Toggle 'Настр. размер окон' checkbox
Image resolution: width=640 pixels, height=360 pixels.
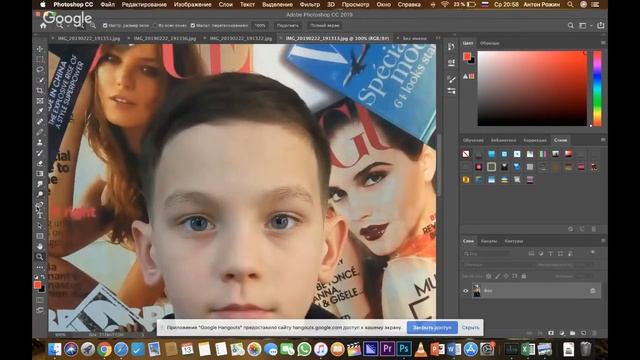click(x=105, y=25)
